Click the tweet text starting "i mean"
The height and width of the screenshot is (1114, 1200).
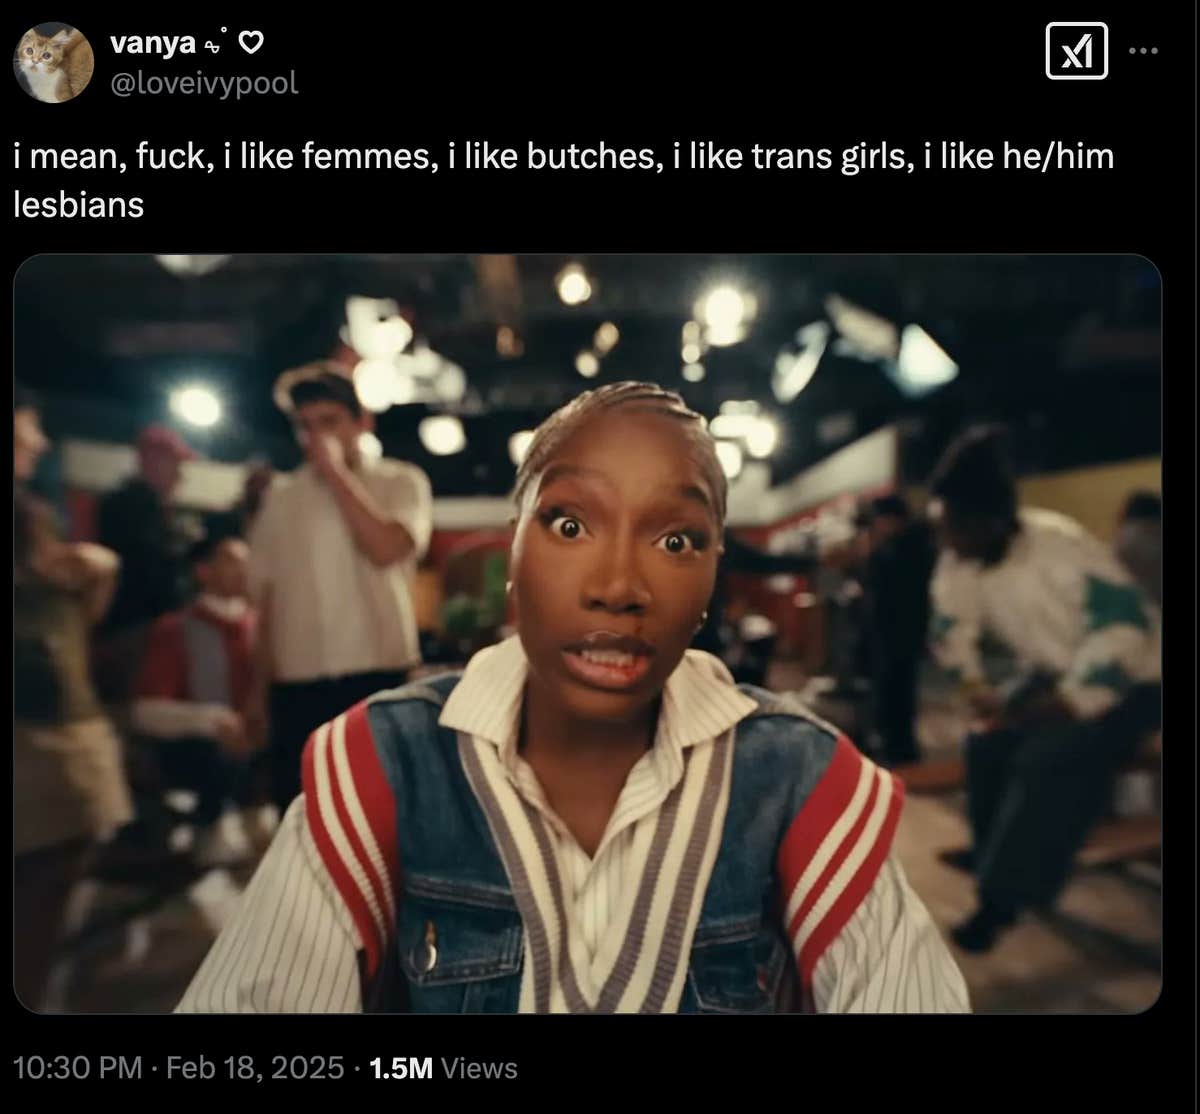563,181
